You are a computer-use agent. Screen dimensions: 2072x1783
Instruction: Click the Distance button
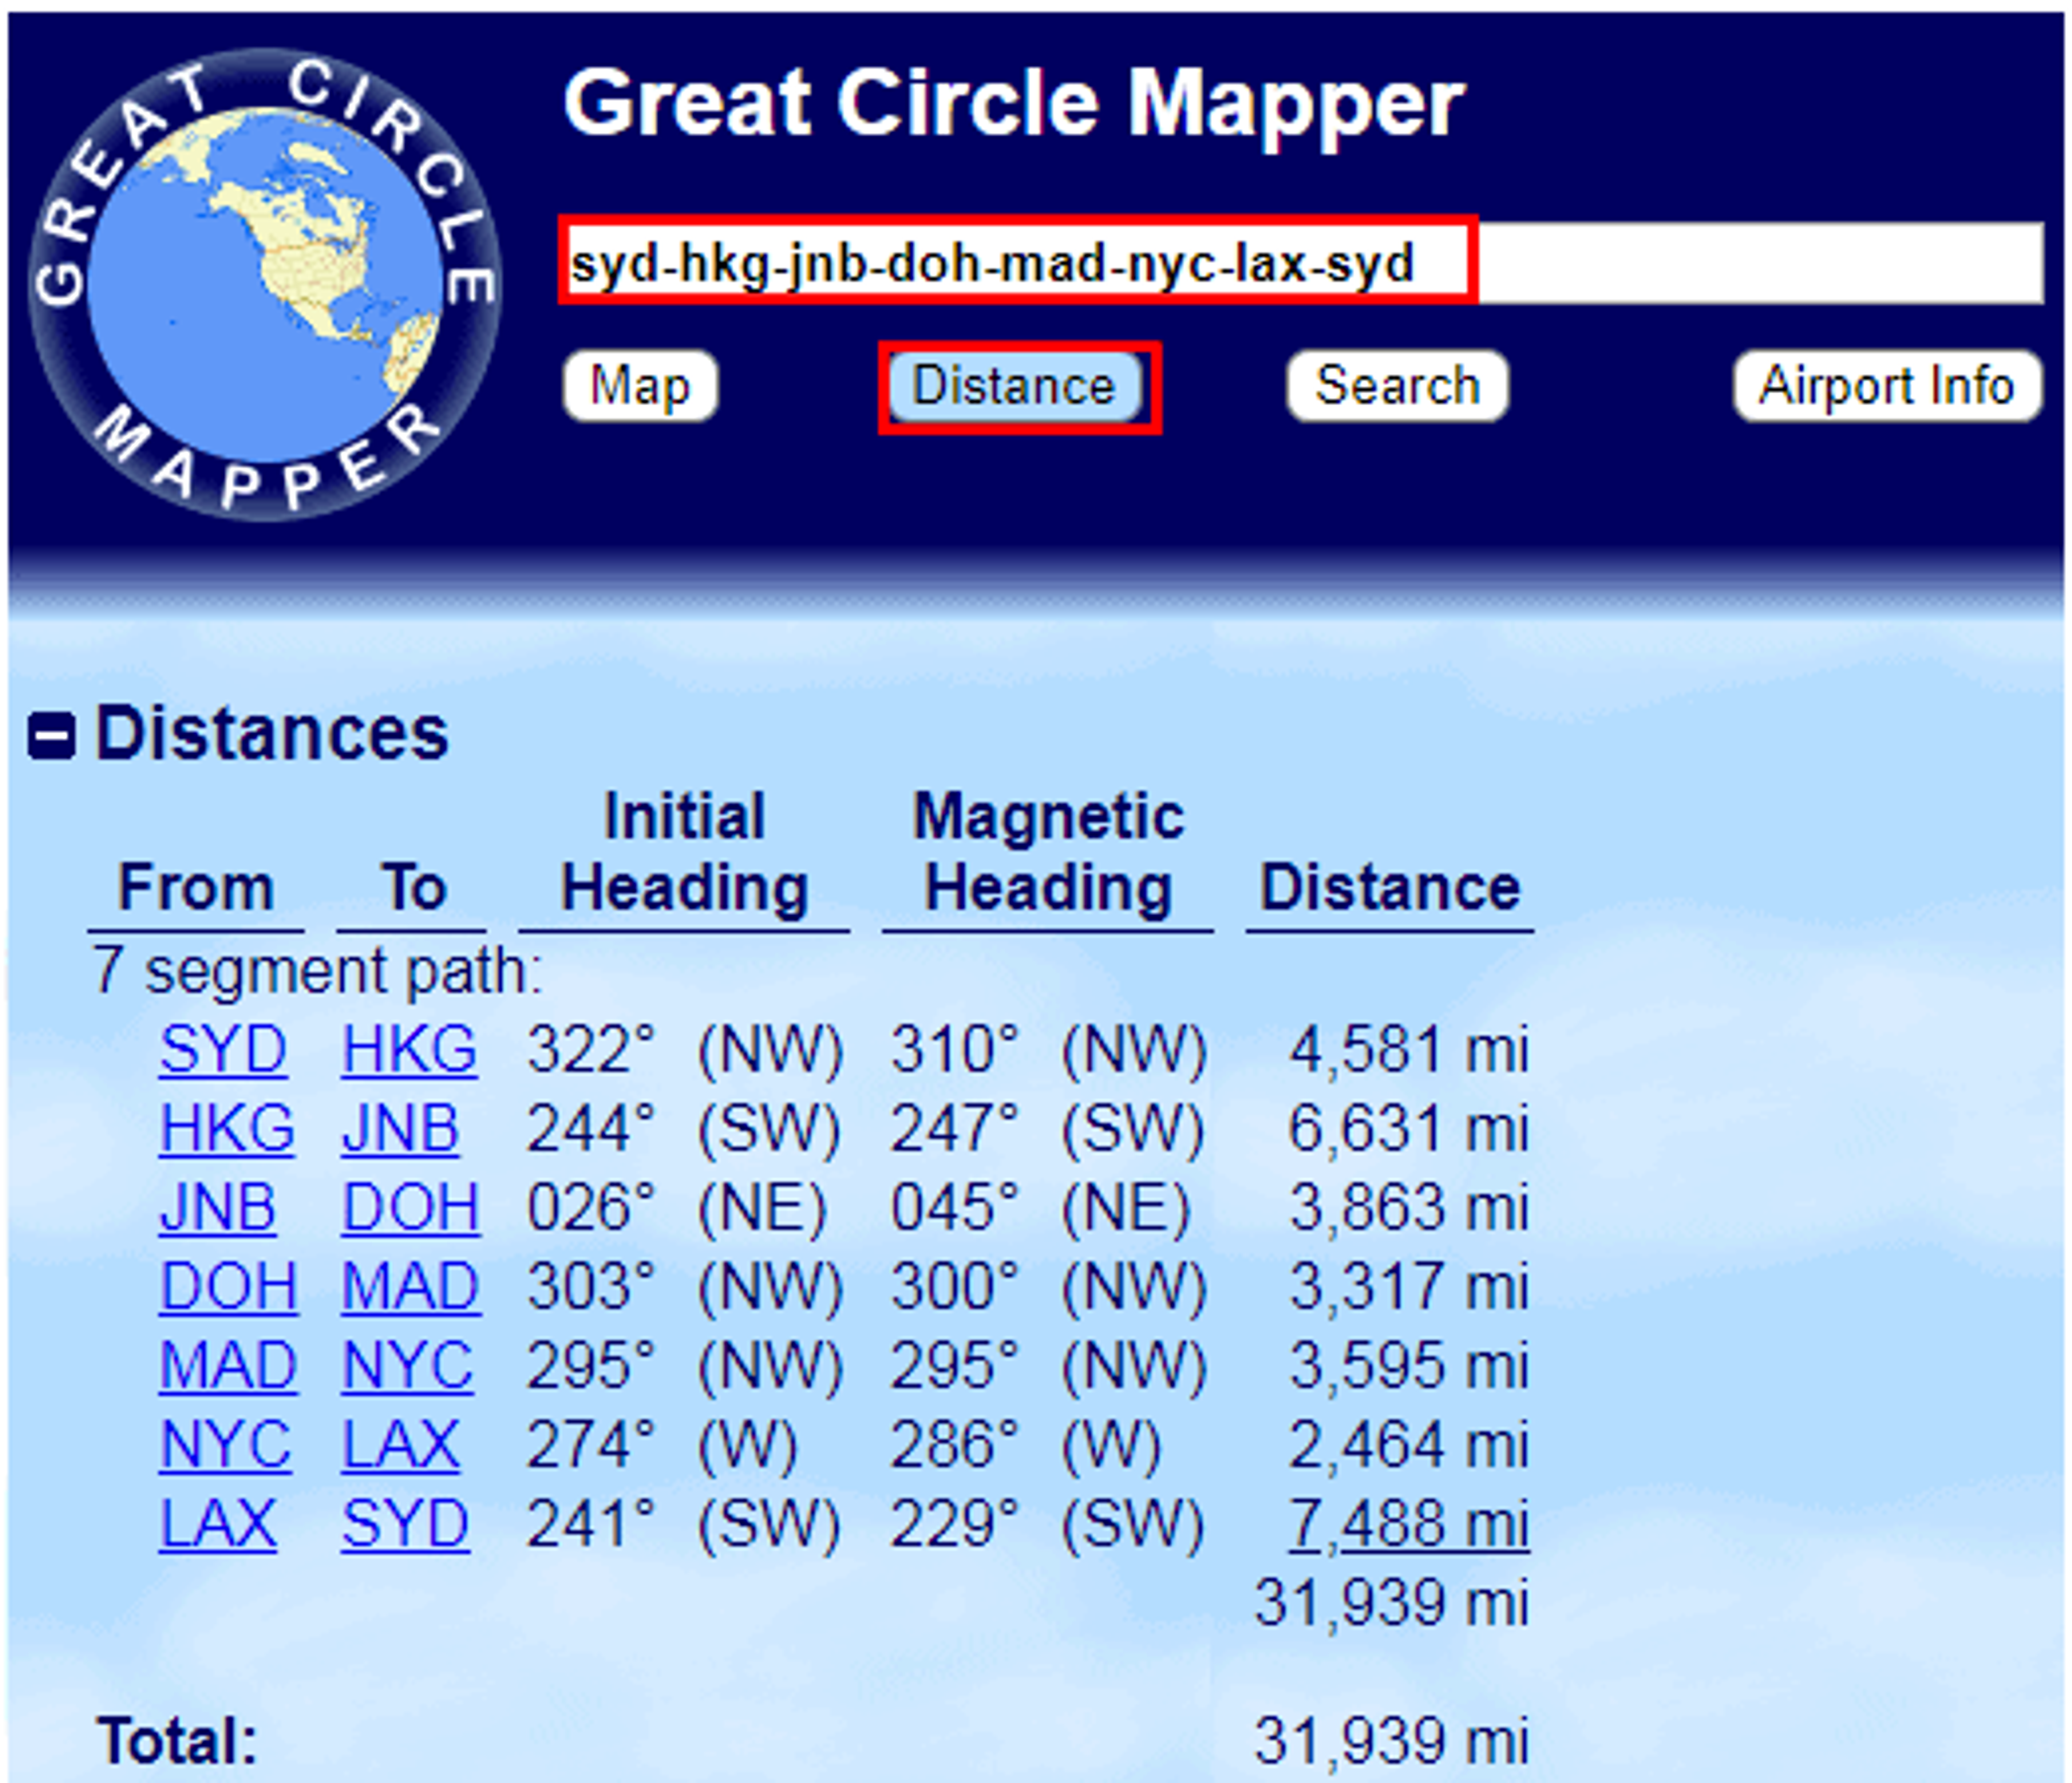tap(1014, 386)
